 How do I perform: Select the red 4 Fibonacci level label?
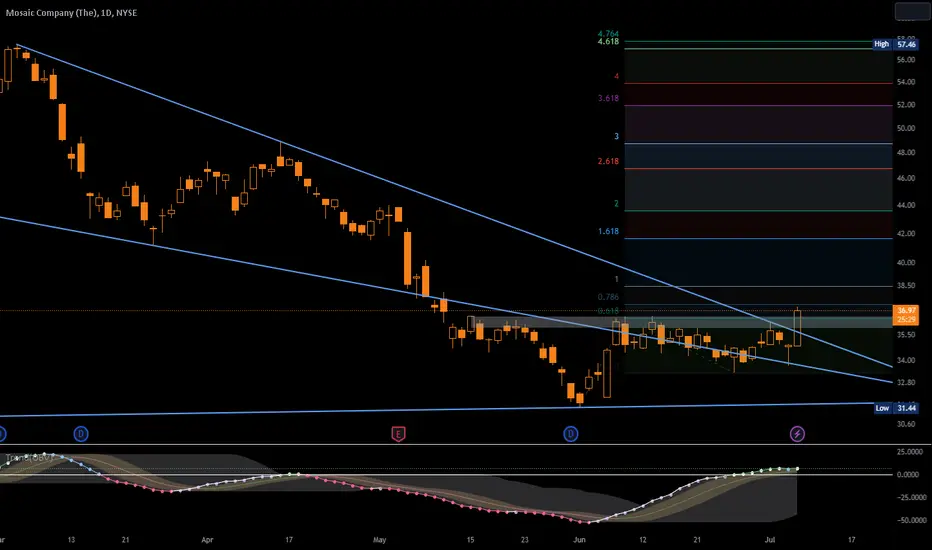click(x=616, y=76)
